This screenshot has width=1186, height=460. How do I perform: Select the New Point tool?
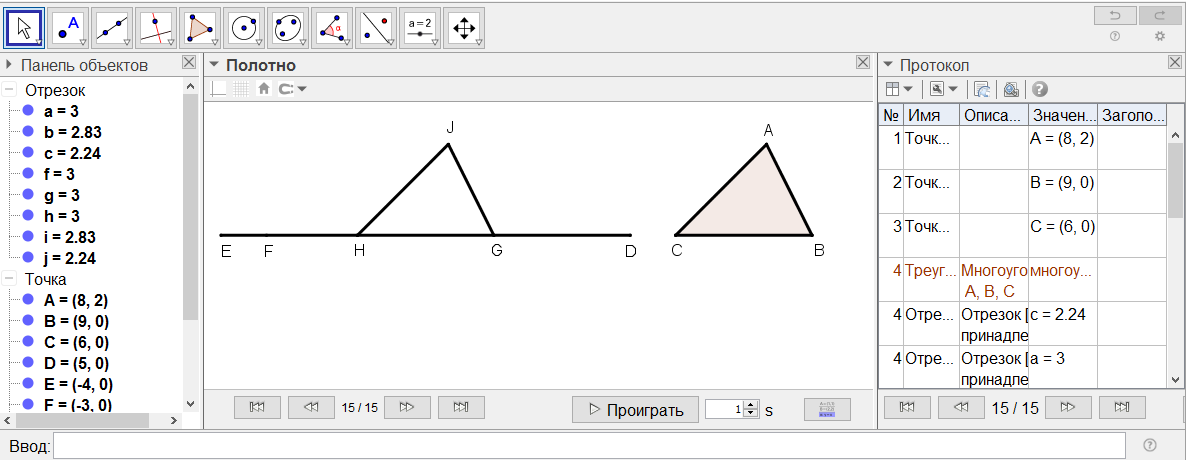pos(67,28)
